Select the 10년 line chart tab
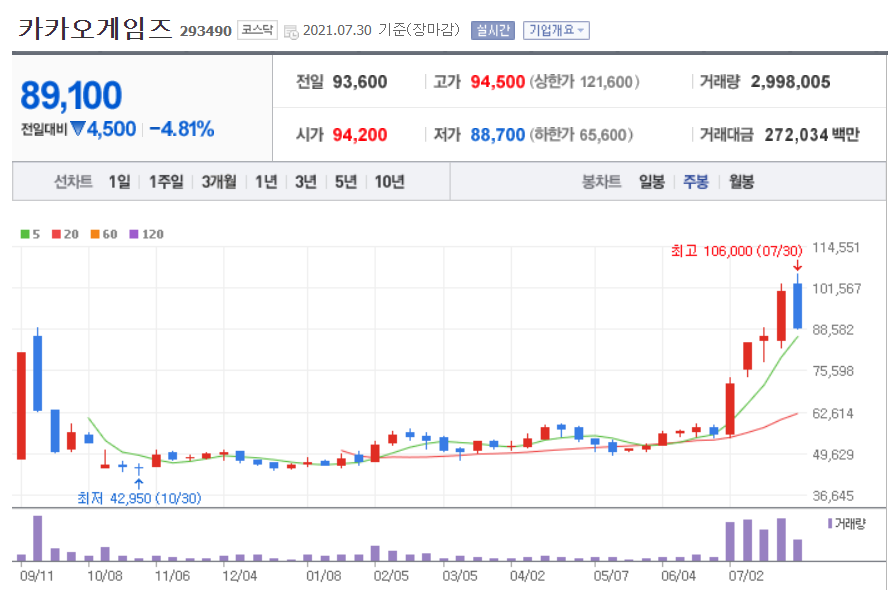Viewport: 888px width, 590px height. click(x=390, y=182)
